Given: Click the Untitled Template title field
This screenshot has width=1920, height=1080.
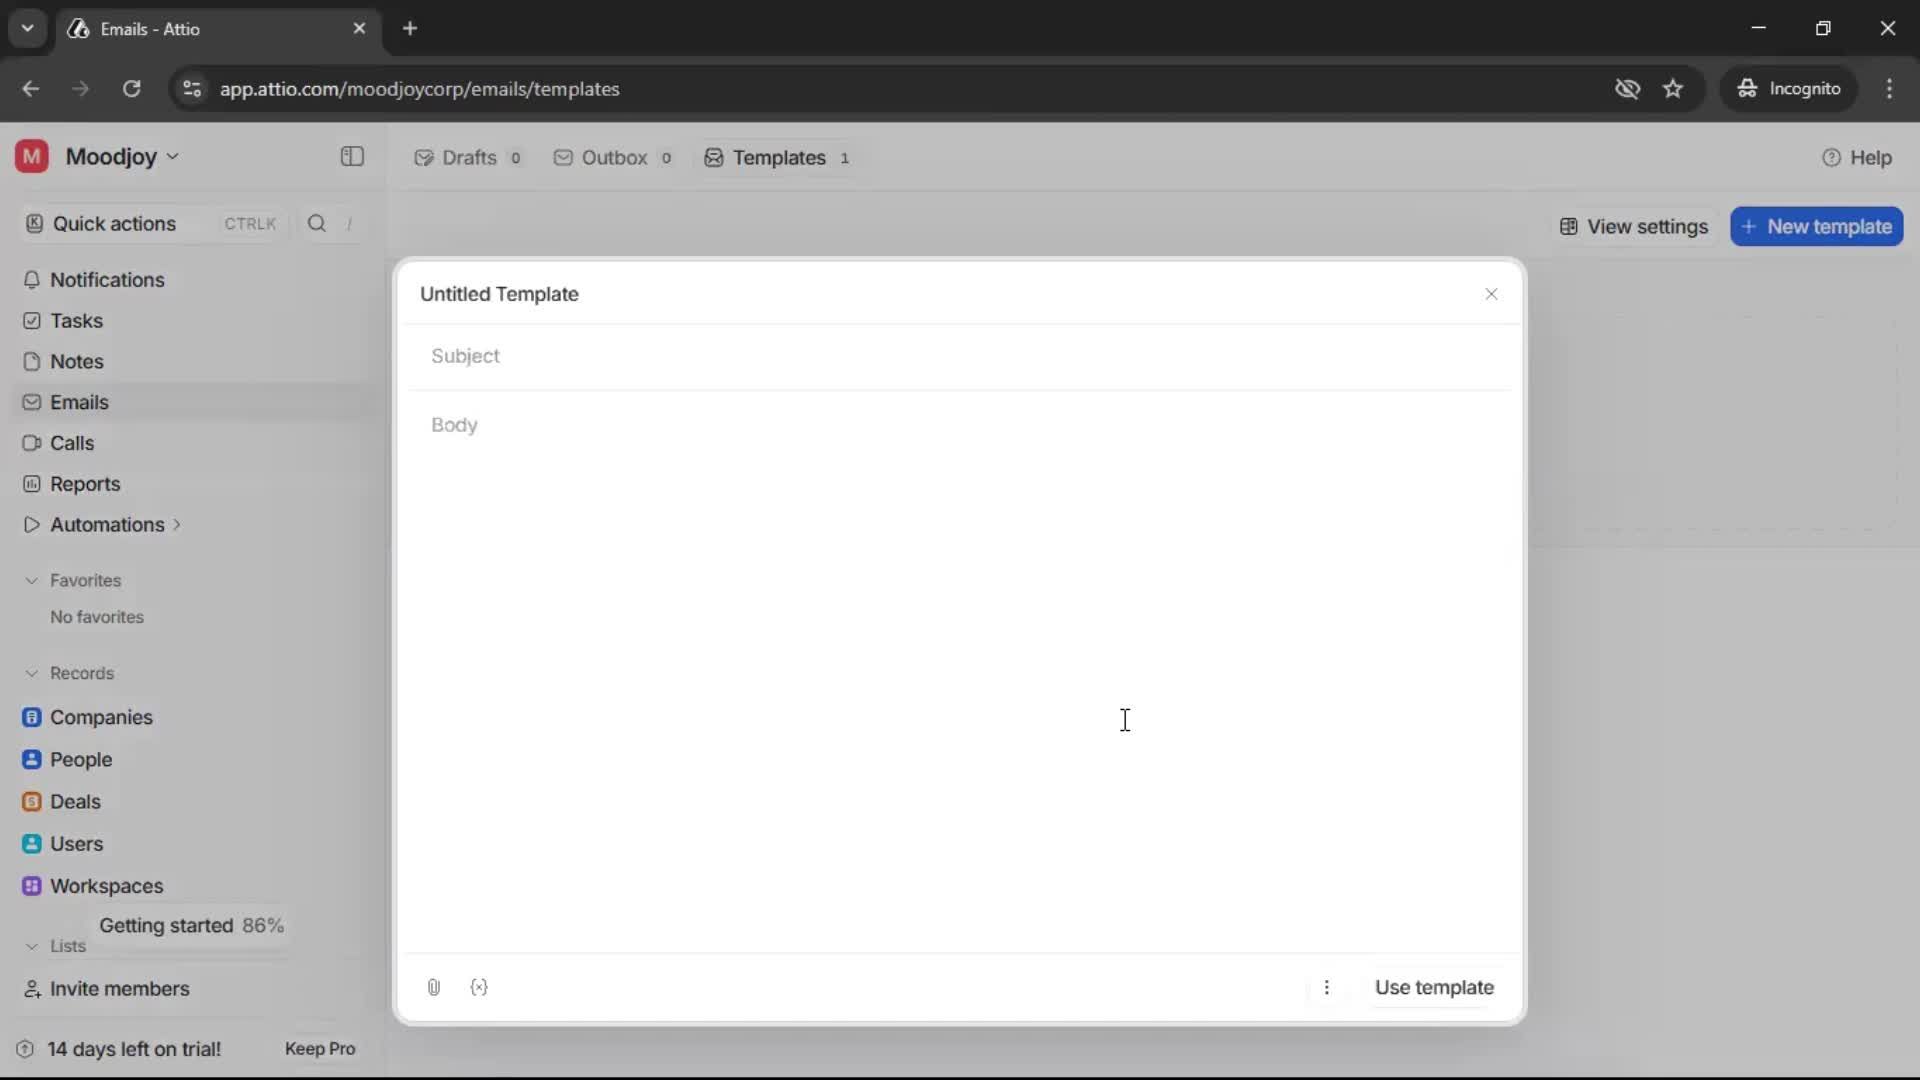Looking at the screenshot, I should [x=499, y=294].
